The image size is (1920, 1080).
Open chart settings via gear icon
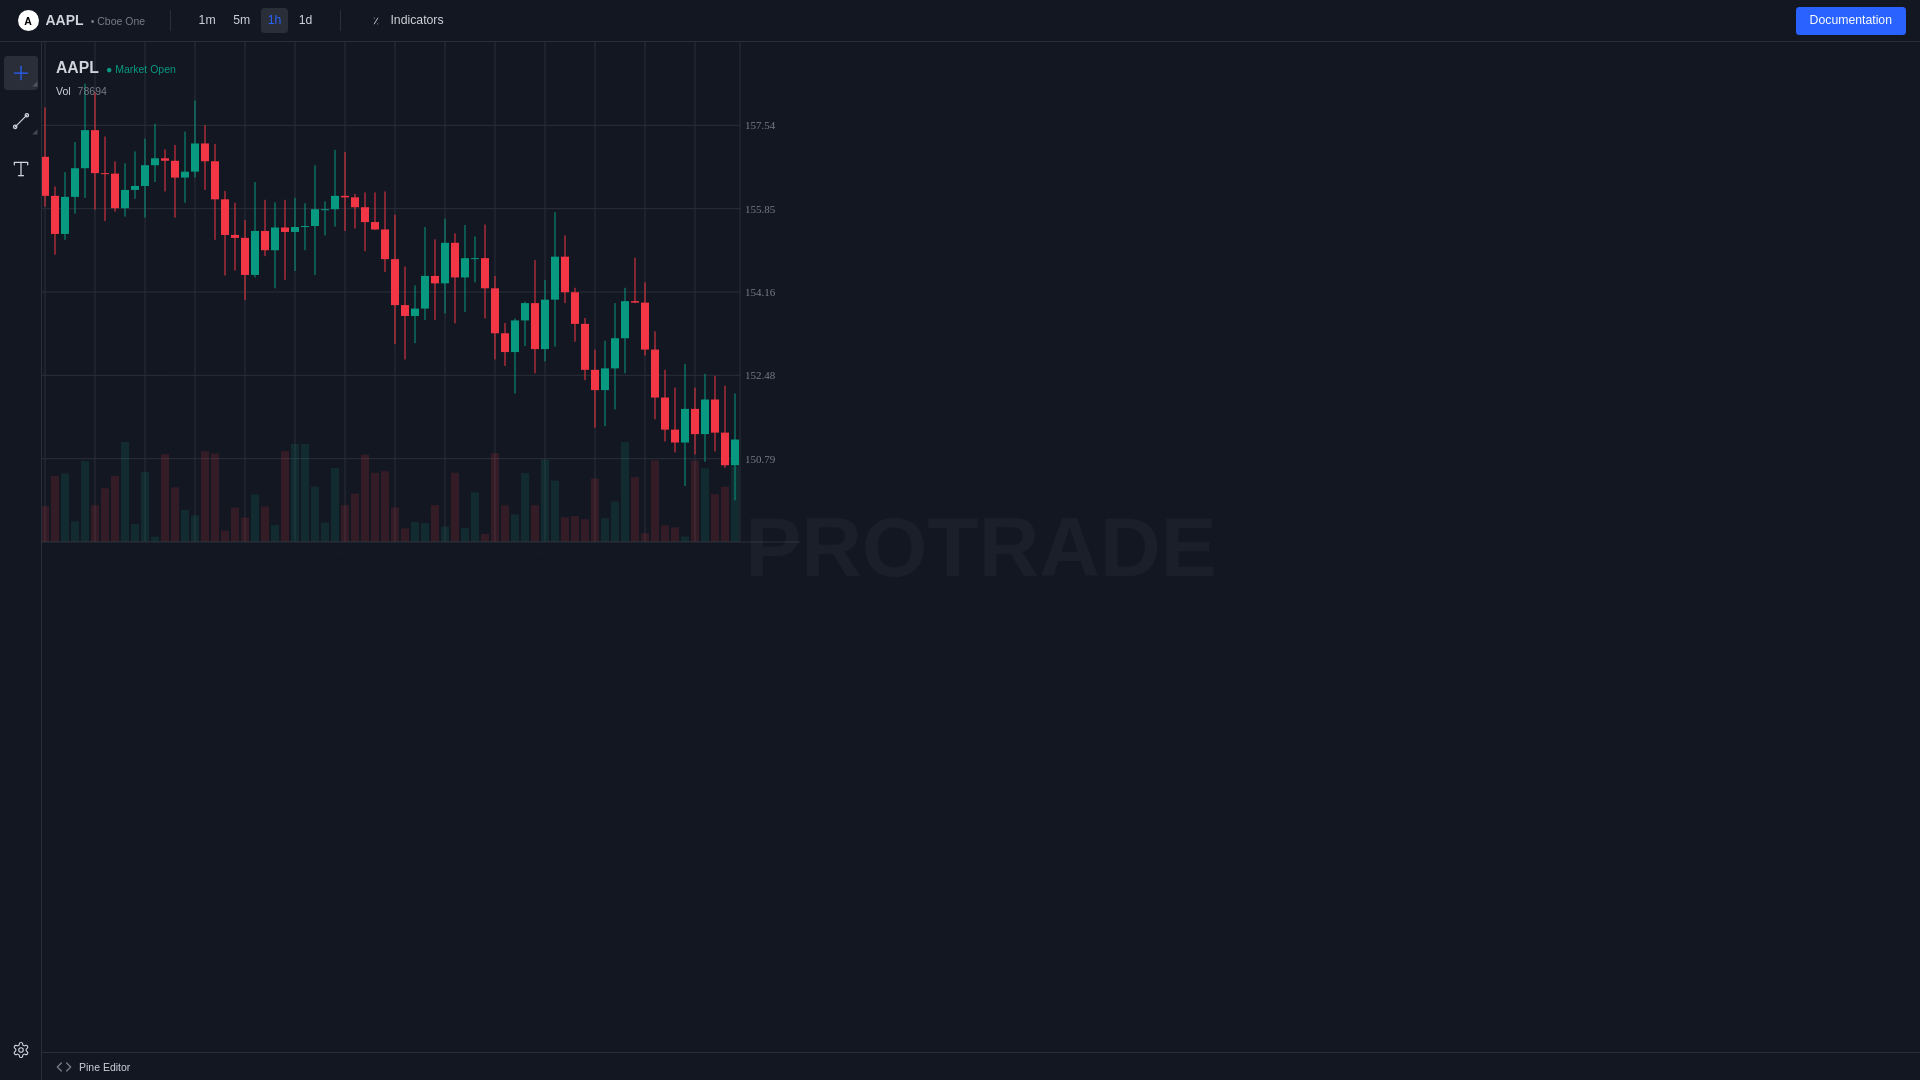point(20,1050)
